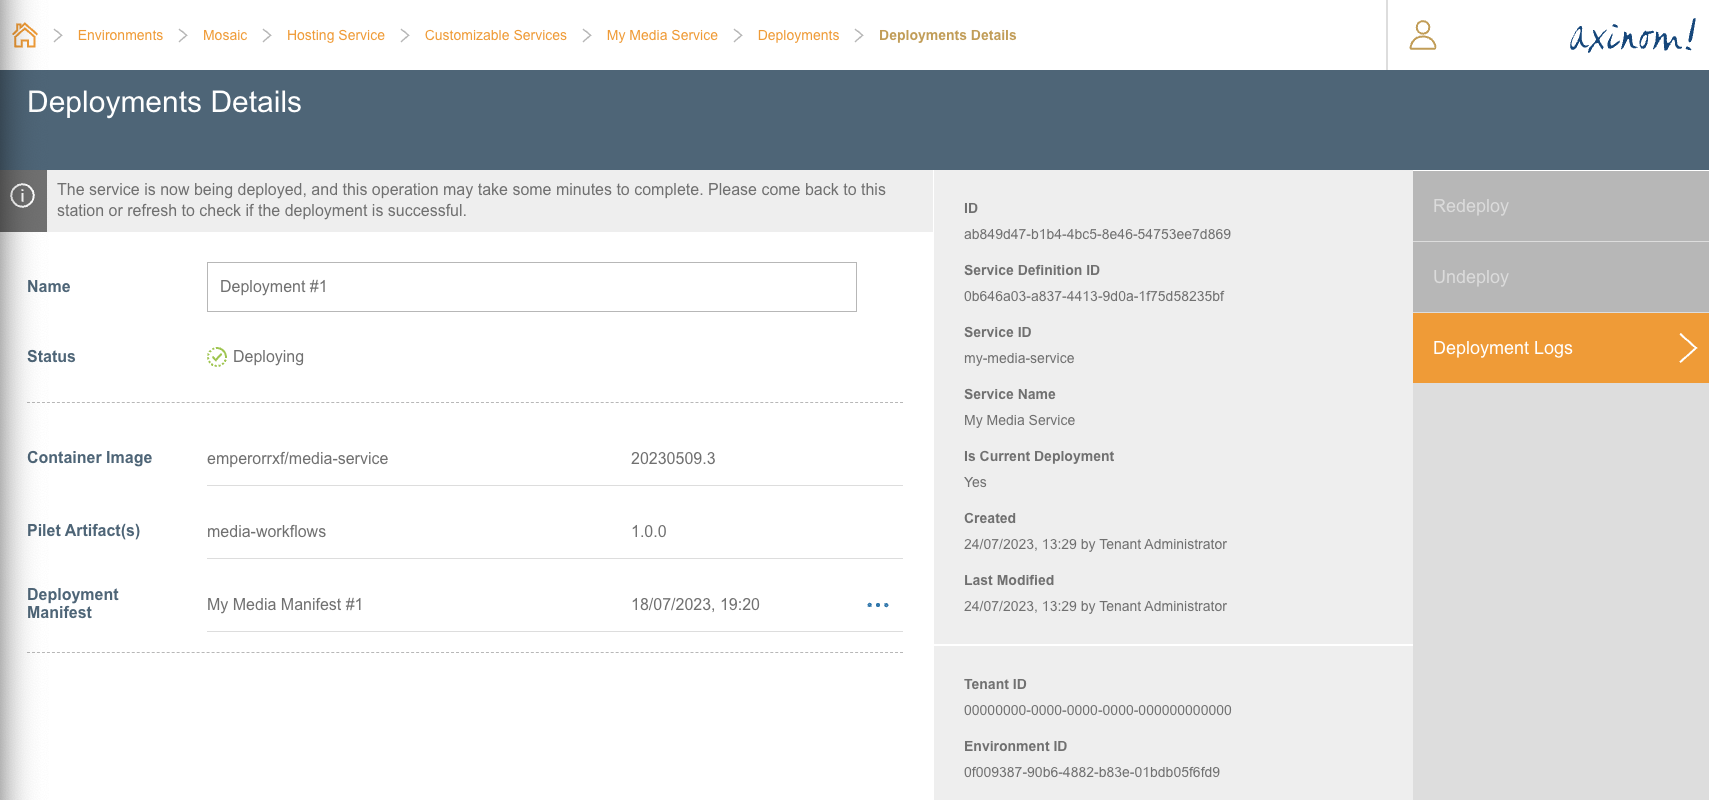Click the Deployments Details breadcrumb

tap(947, 36)
